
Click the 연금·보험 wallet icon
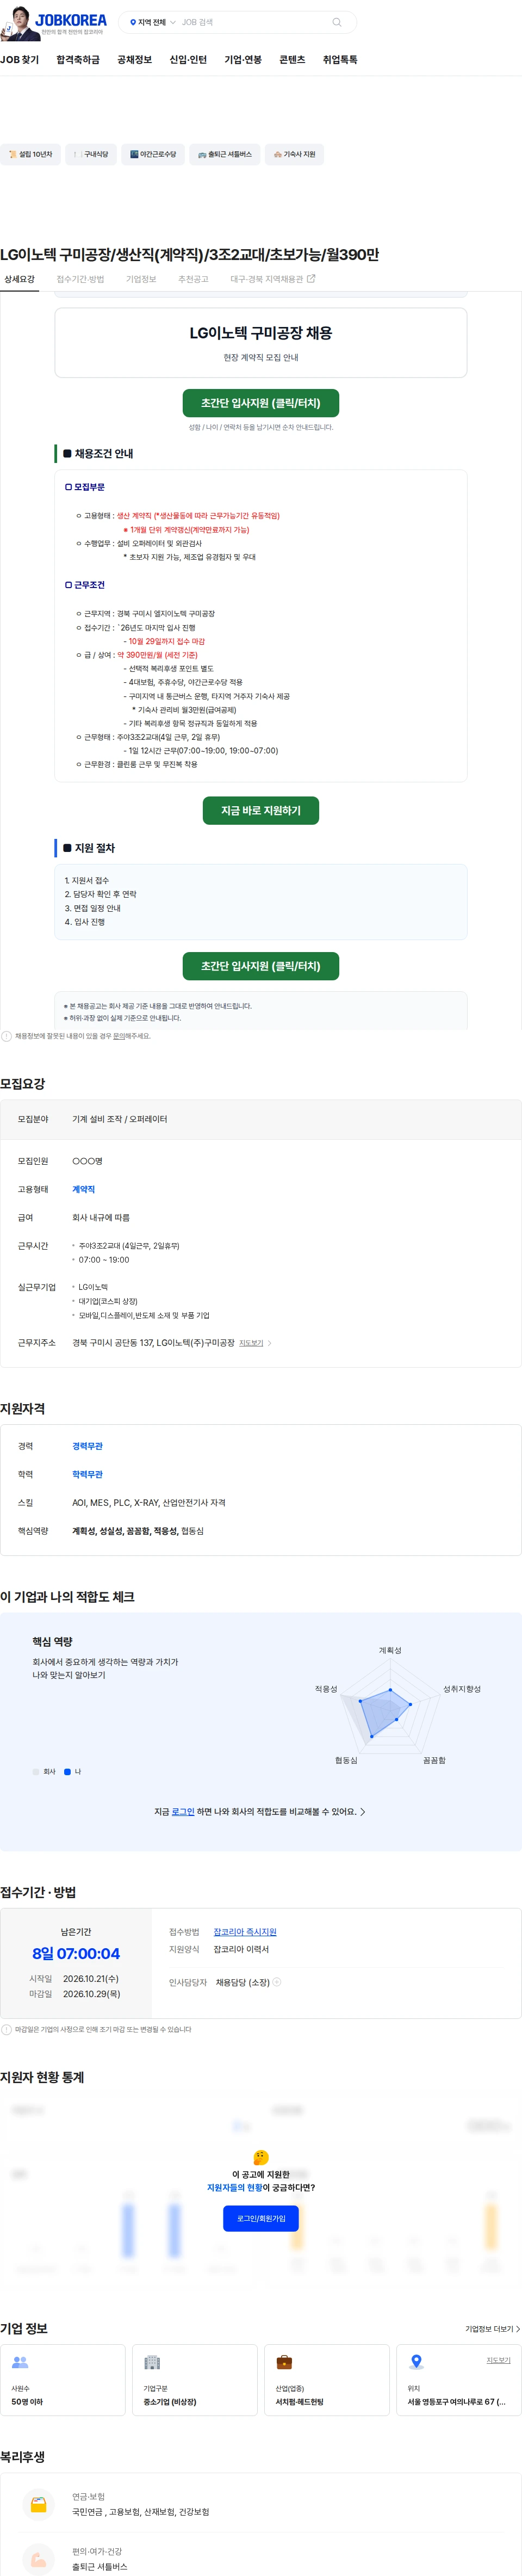tap(38, 2504)
